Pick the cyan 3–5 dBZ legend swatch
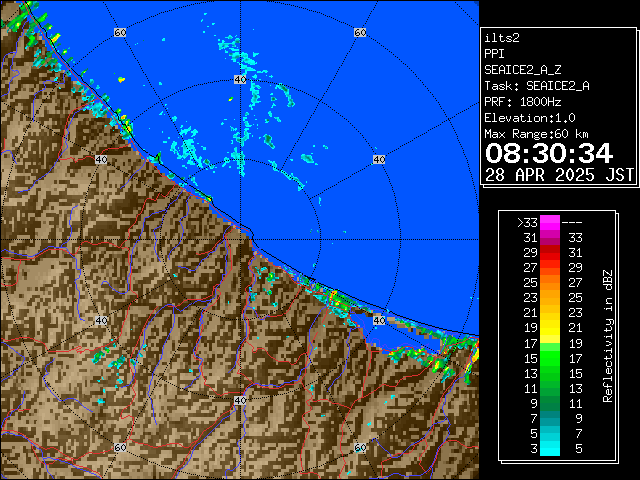 pos(550,448)
